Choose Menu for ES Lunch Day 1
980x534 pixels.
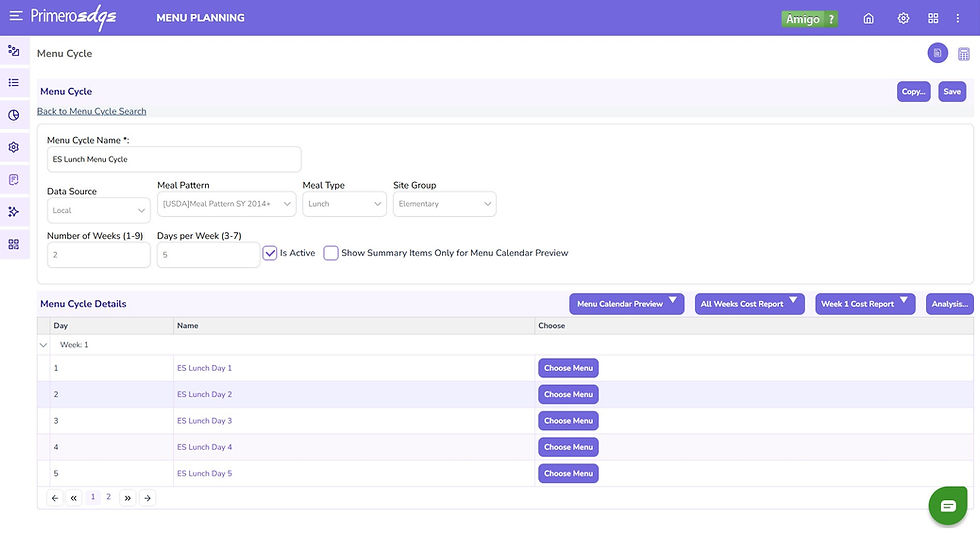pos(568,368)
